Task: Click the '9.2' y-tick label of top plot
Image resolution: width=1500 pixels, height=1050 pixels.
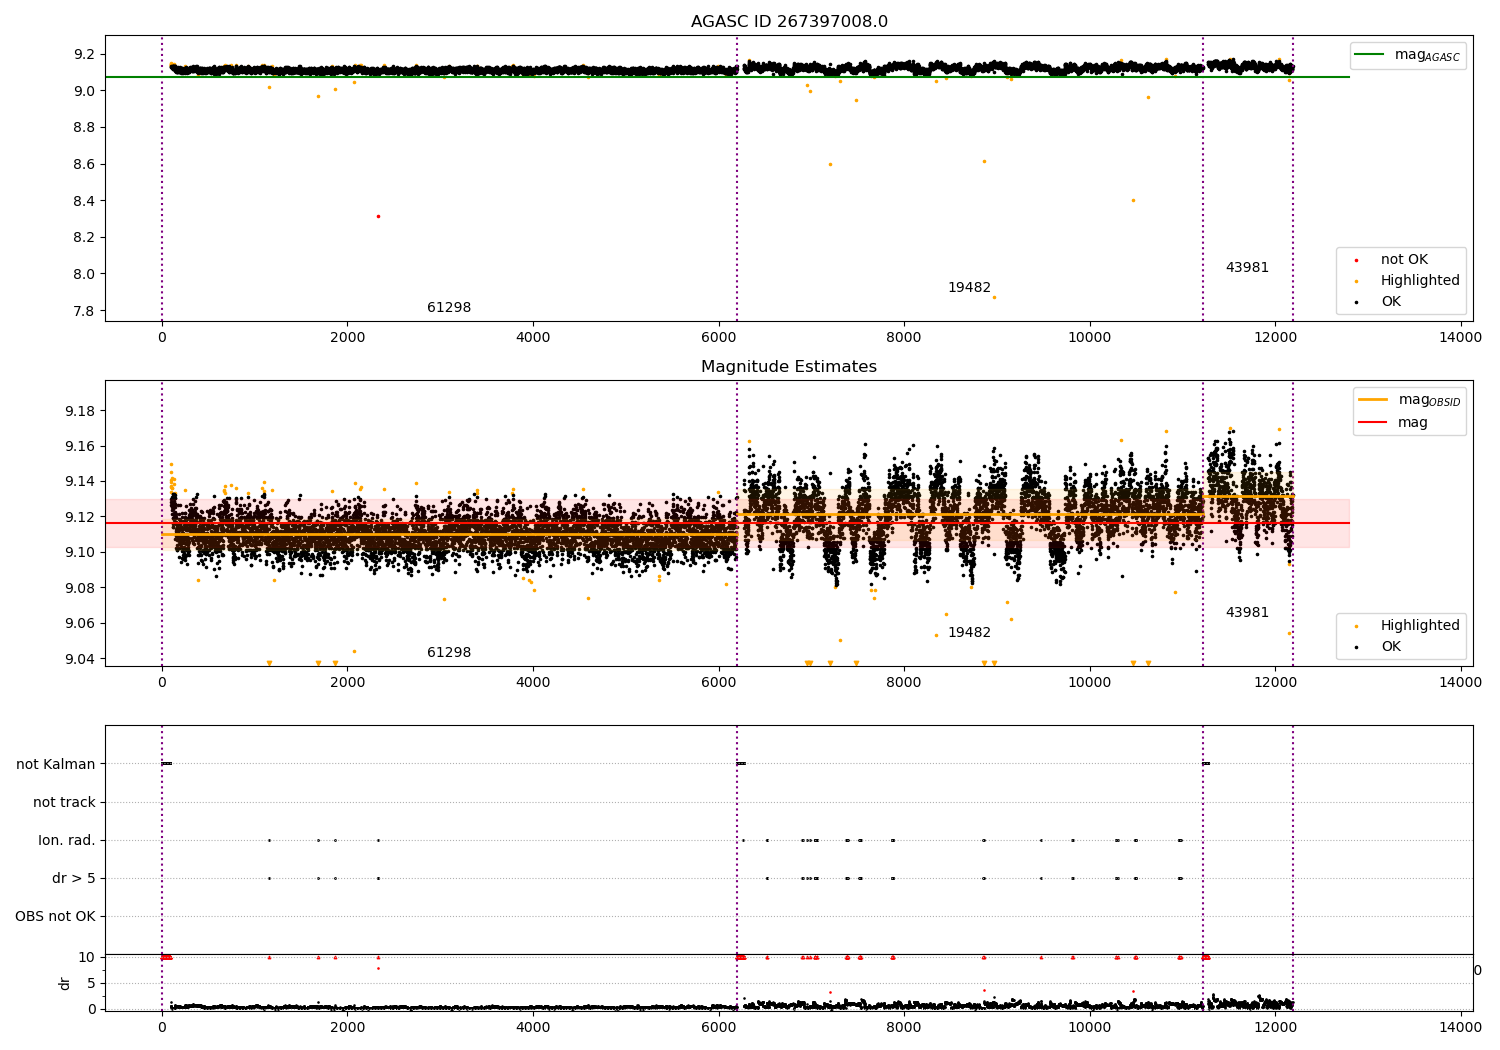Action: (x=86, y=54)
